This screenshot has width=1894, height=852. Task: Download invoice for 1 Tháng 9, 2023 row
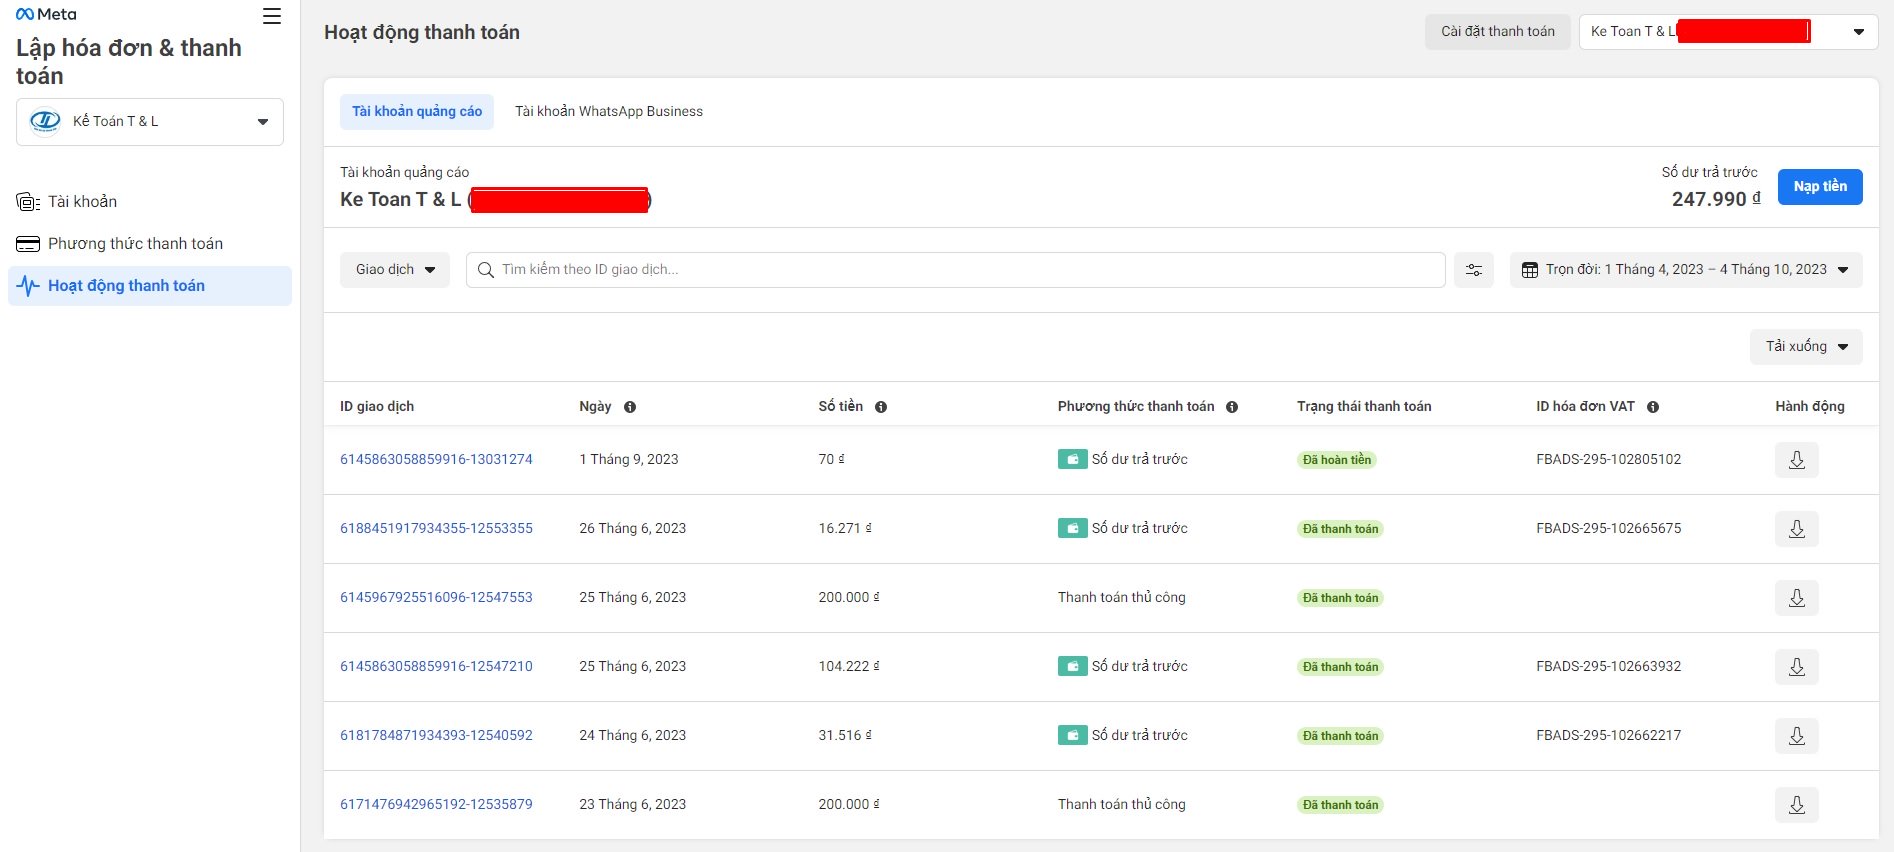[1797, 460]
